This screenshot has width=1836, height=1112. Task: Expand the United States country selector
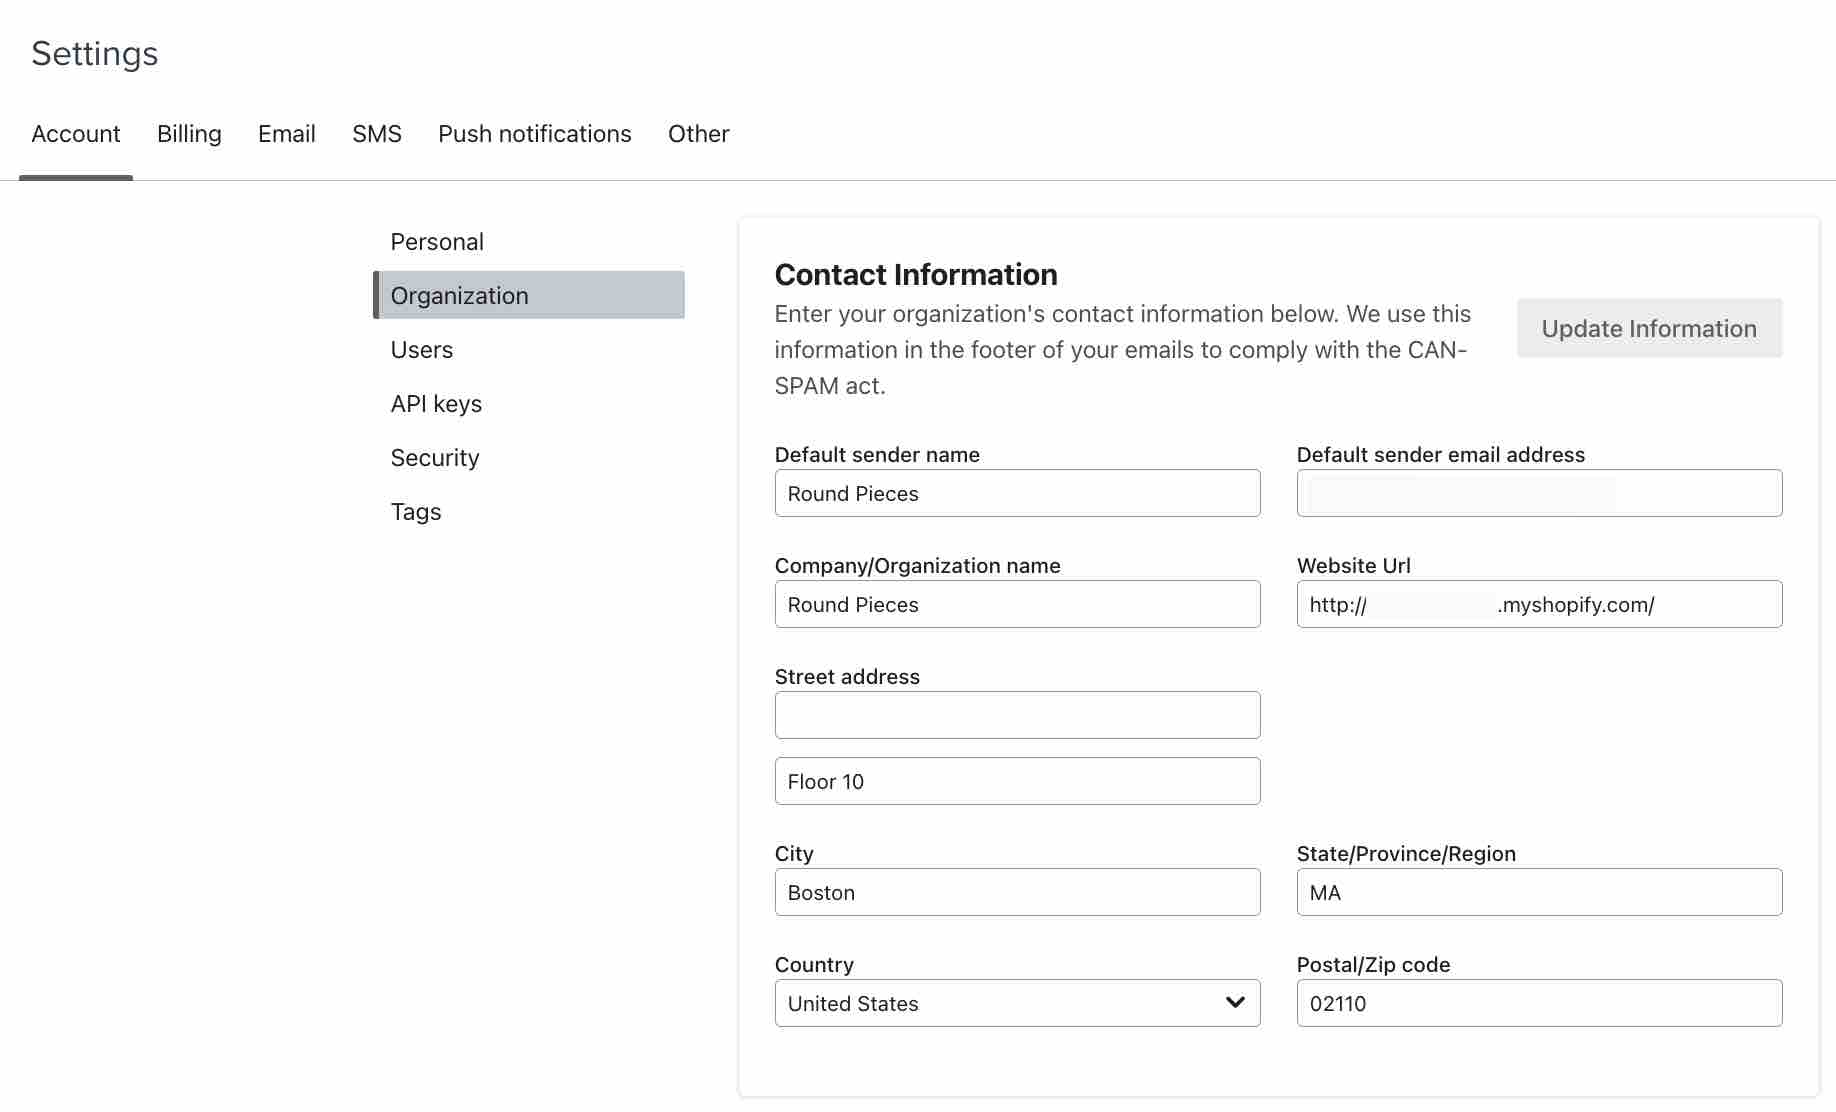1016,1003
